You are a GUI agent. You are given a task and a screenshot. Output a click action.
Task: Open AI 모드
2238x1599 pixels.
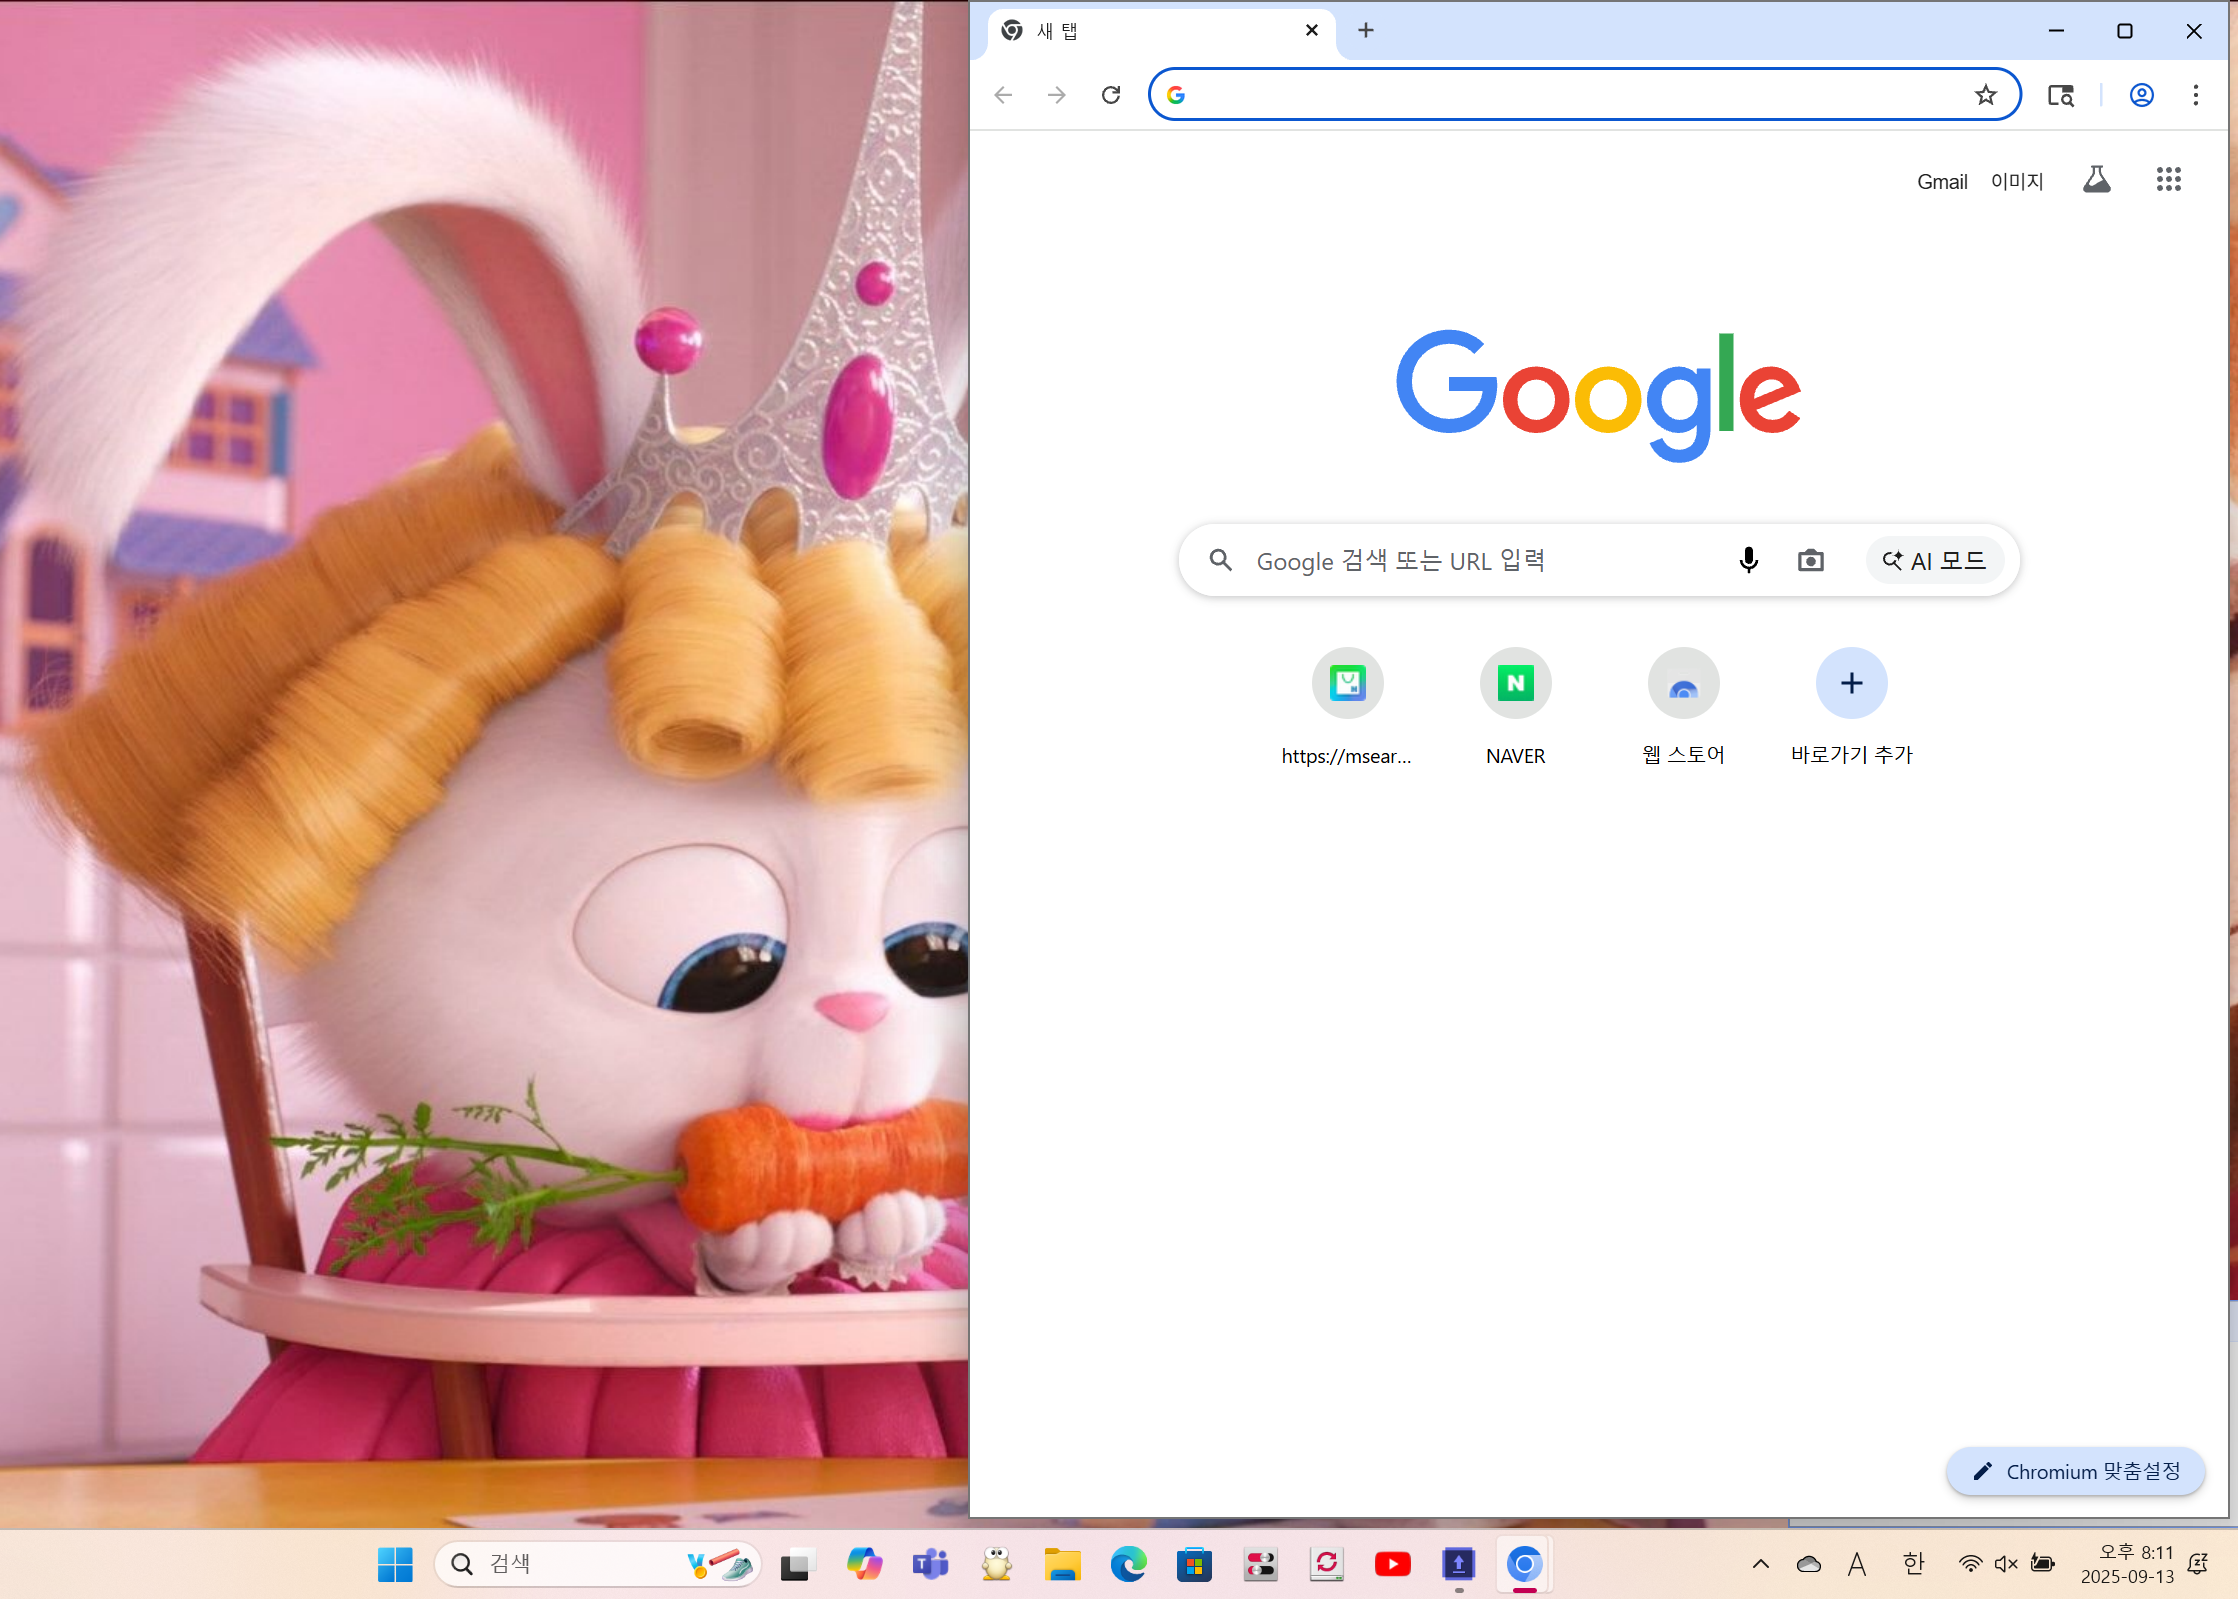click(x=1934, y=560)
